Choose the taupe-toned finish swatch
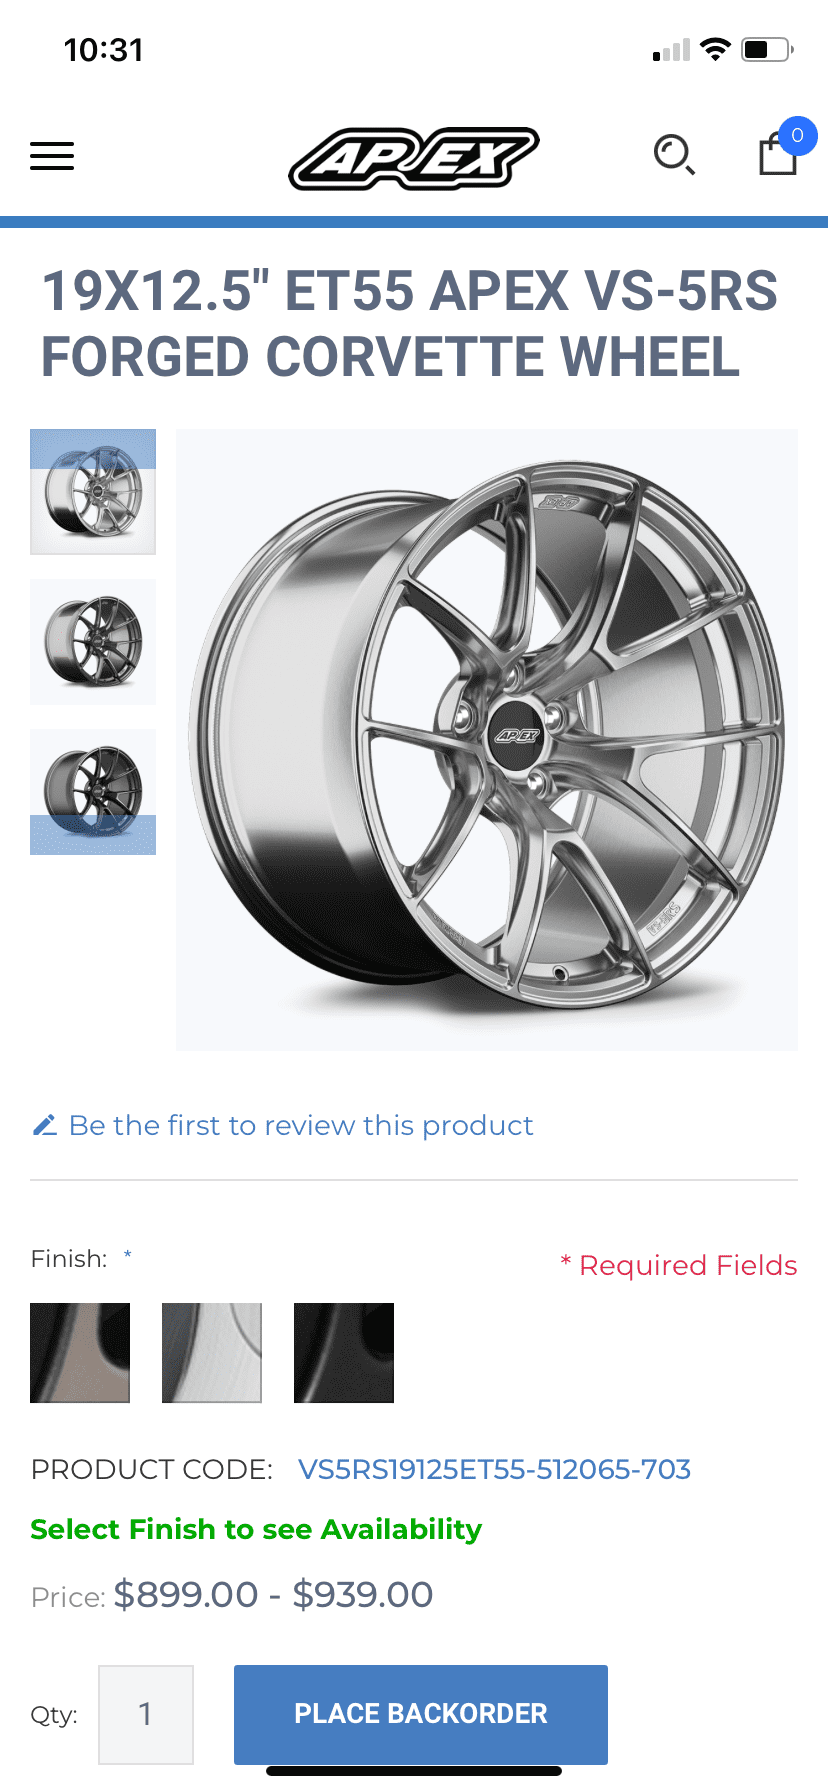This screenshot has height=1792, width=828. pyautogui.click(x=80, y=1352)
